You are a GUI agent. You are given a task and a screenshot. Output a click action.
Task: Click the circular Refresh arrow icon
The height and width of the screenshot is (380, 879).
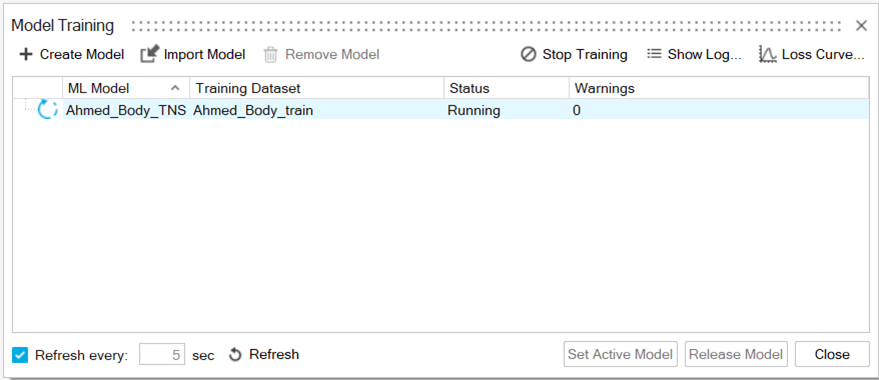[x=235, y=355]
